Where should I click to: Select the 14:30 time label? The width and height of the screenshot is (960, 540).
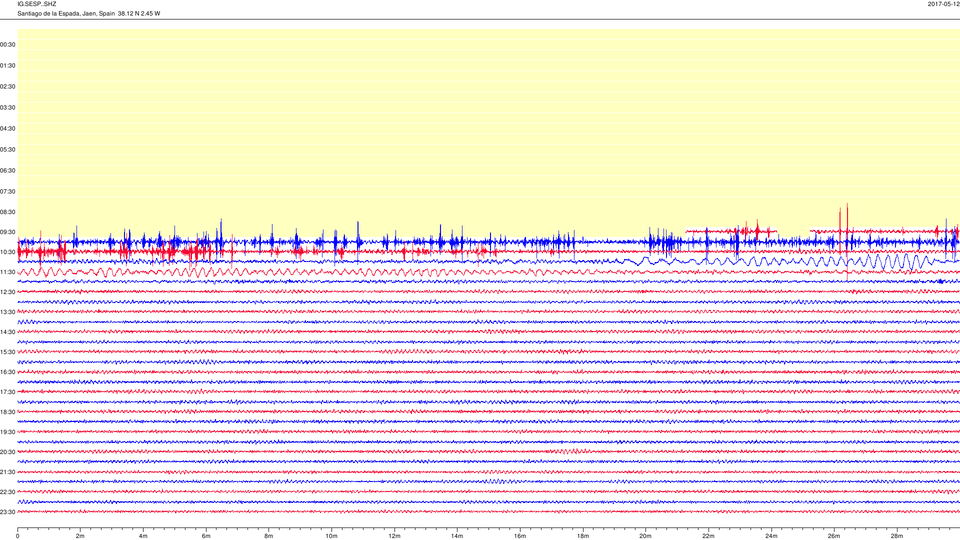pos(8,332)
